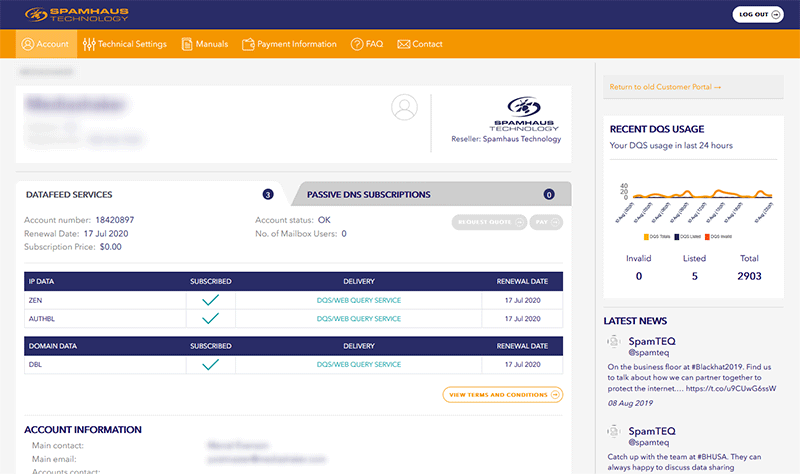
Task: Click the Total usage value 2903
Action: coord(749,276)
